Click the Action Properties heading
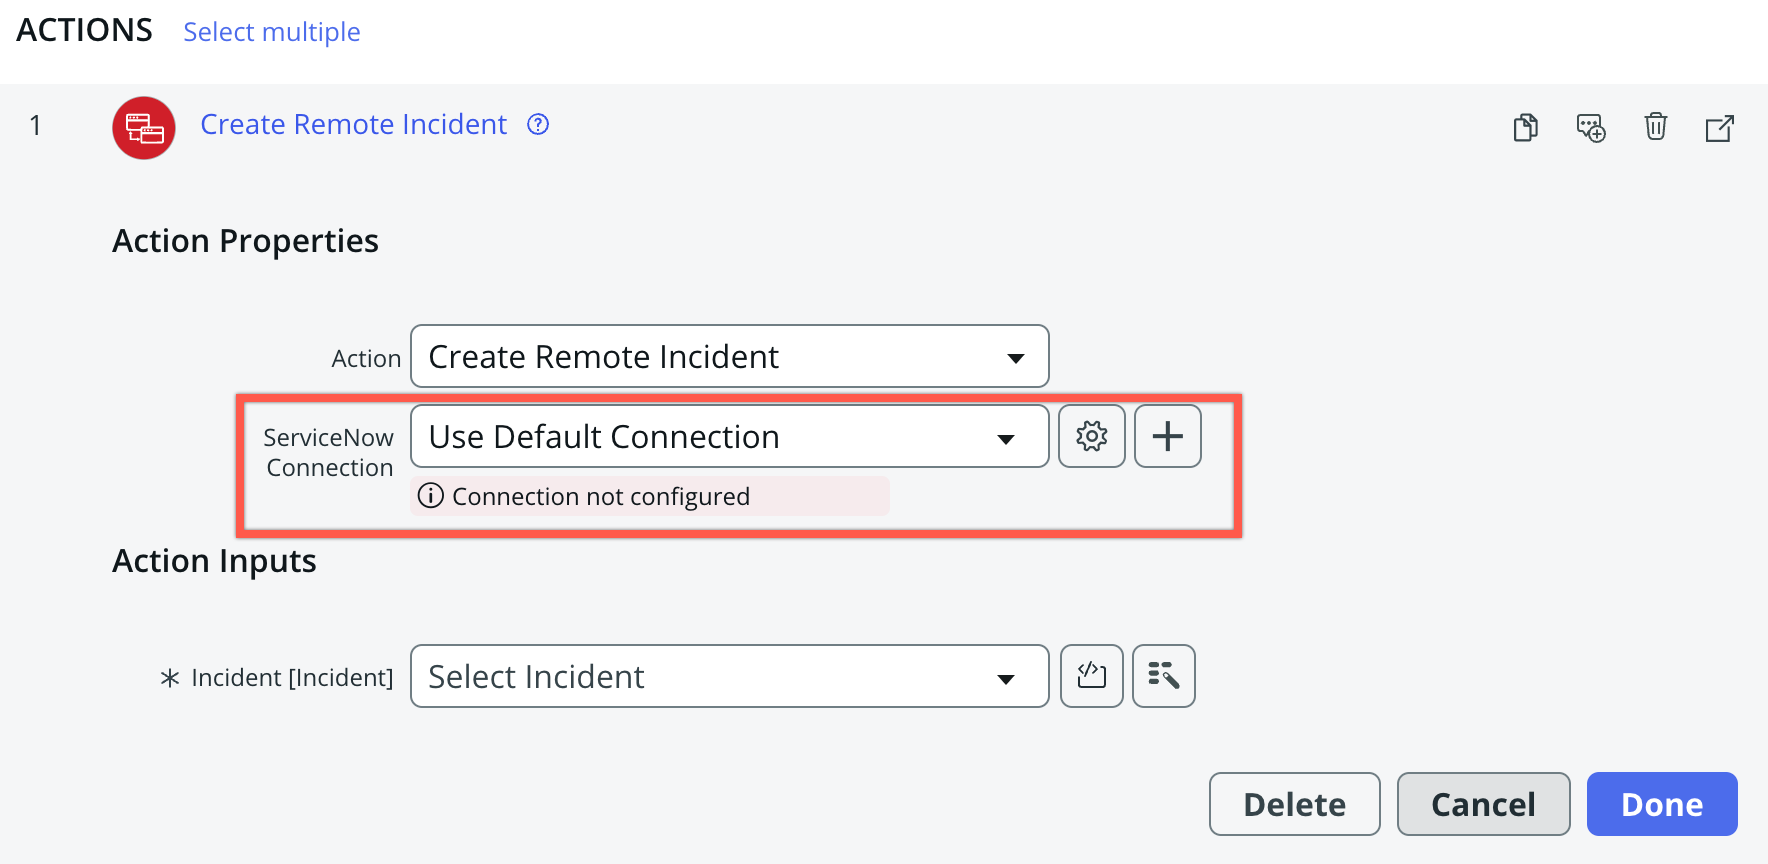This screenshot has height=864, width=1768. [246, 241]
